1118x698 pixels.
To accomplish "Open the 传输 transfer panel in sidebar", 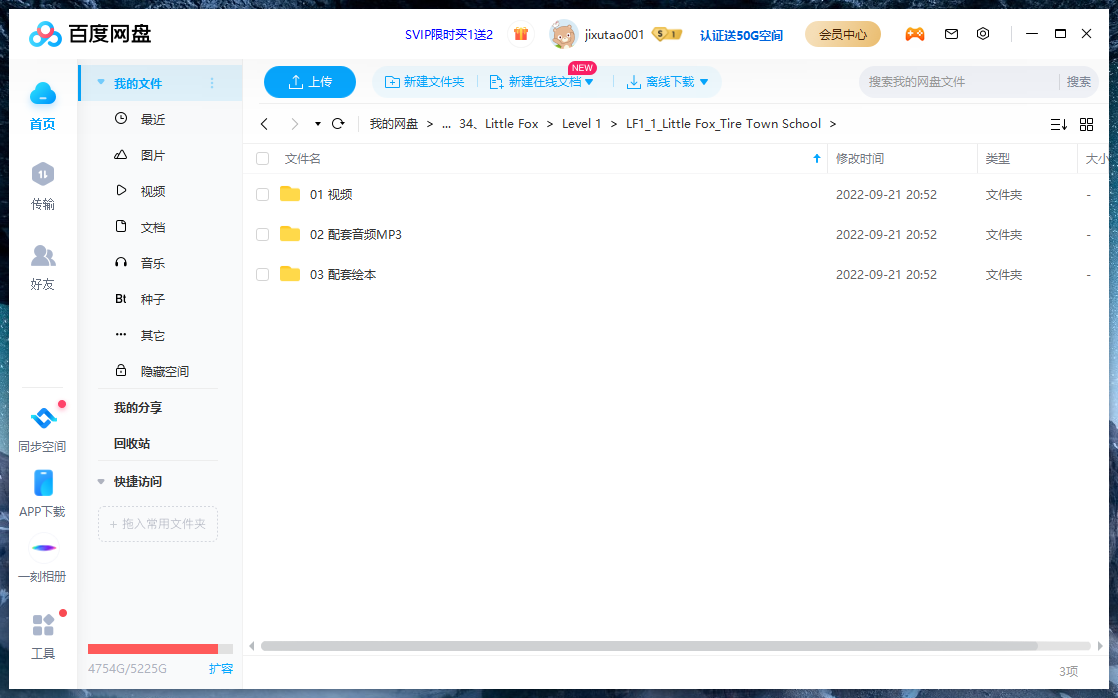I will pyautogui.click(x=42, y=185).
